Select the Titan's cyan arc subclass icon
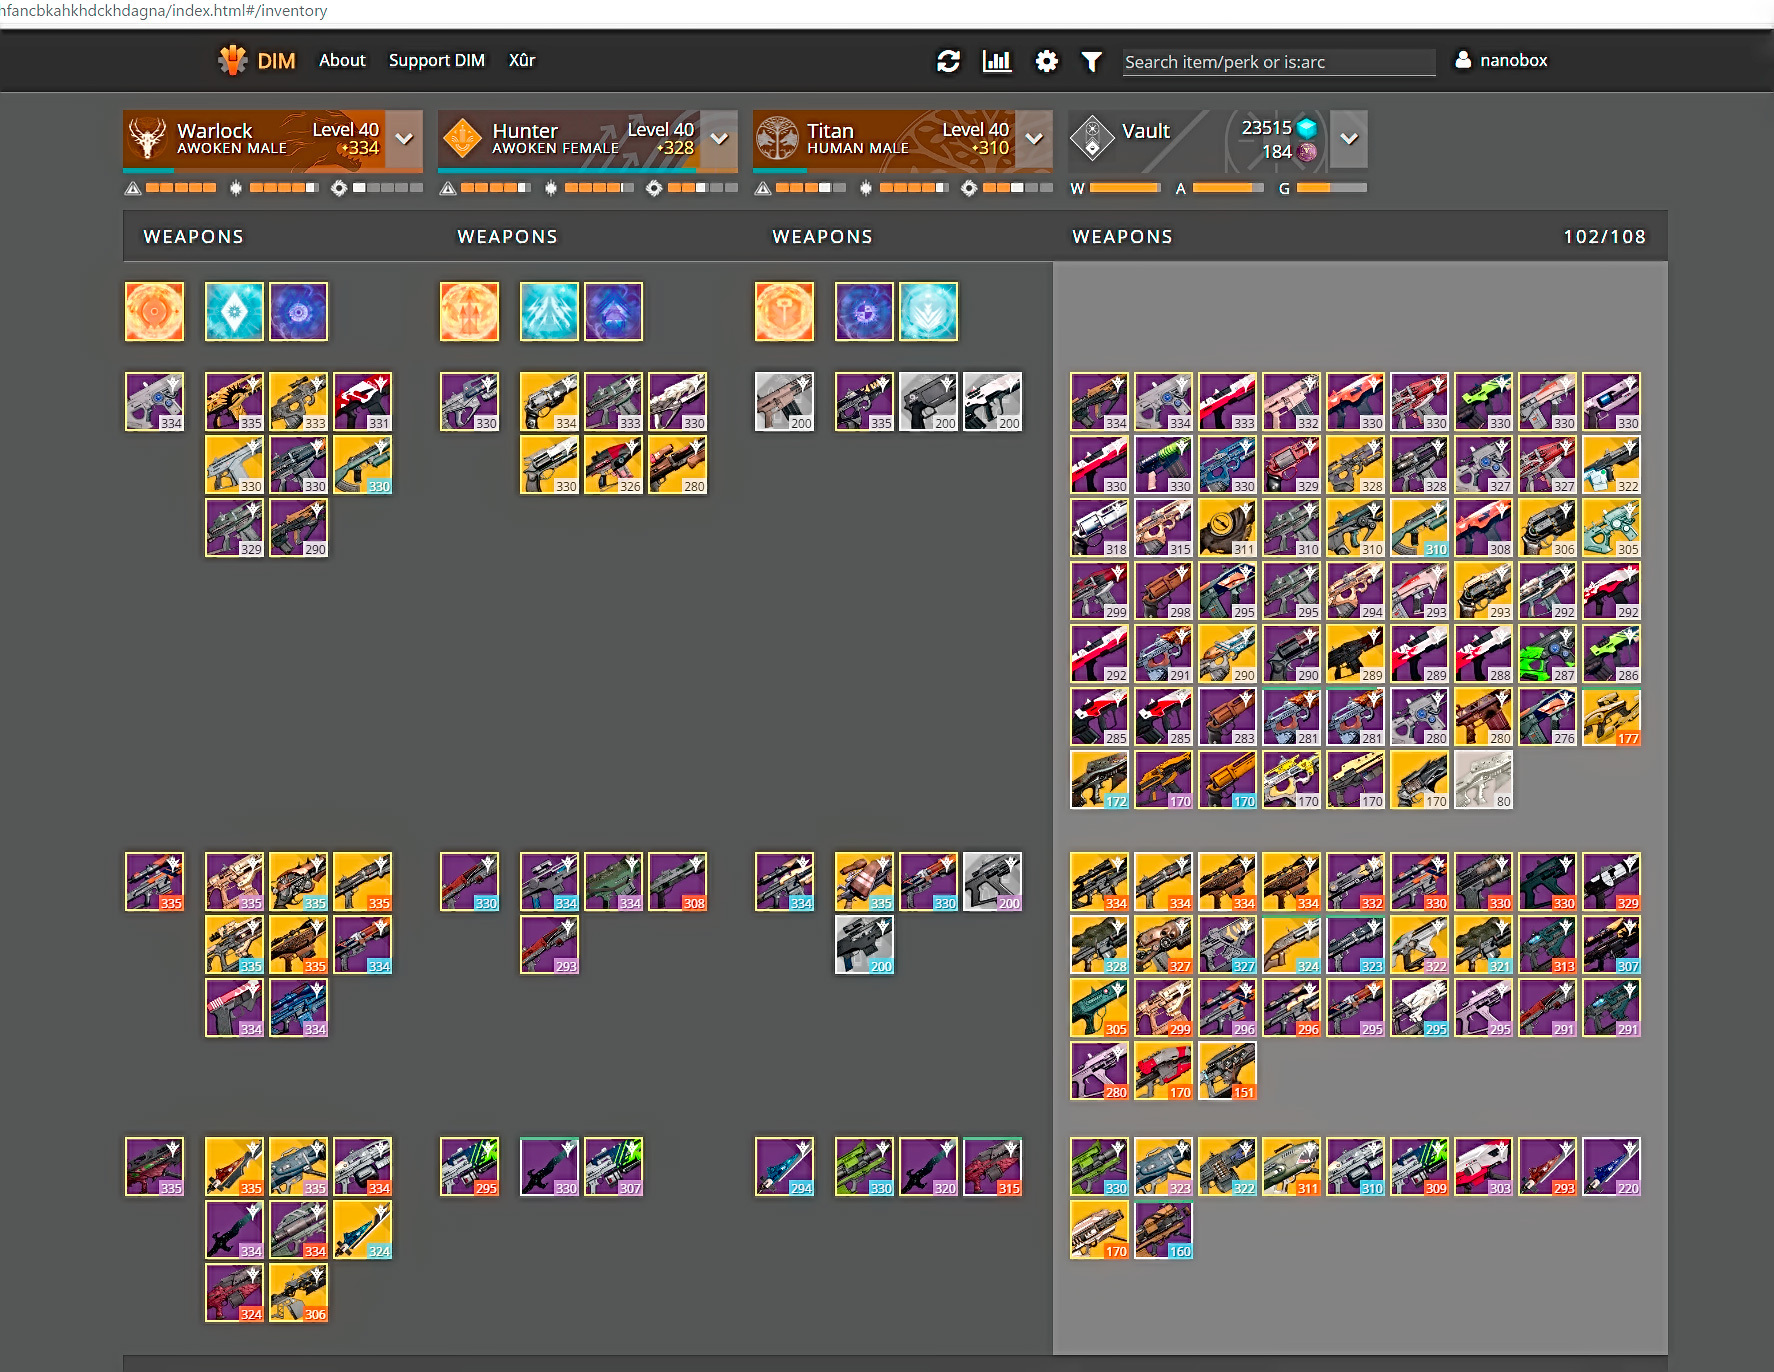 928,311
